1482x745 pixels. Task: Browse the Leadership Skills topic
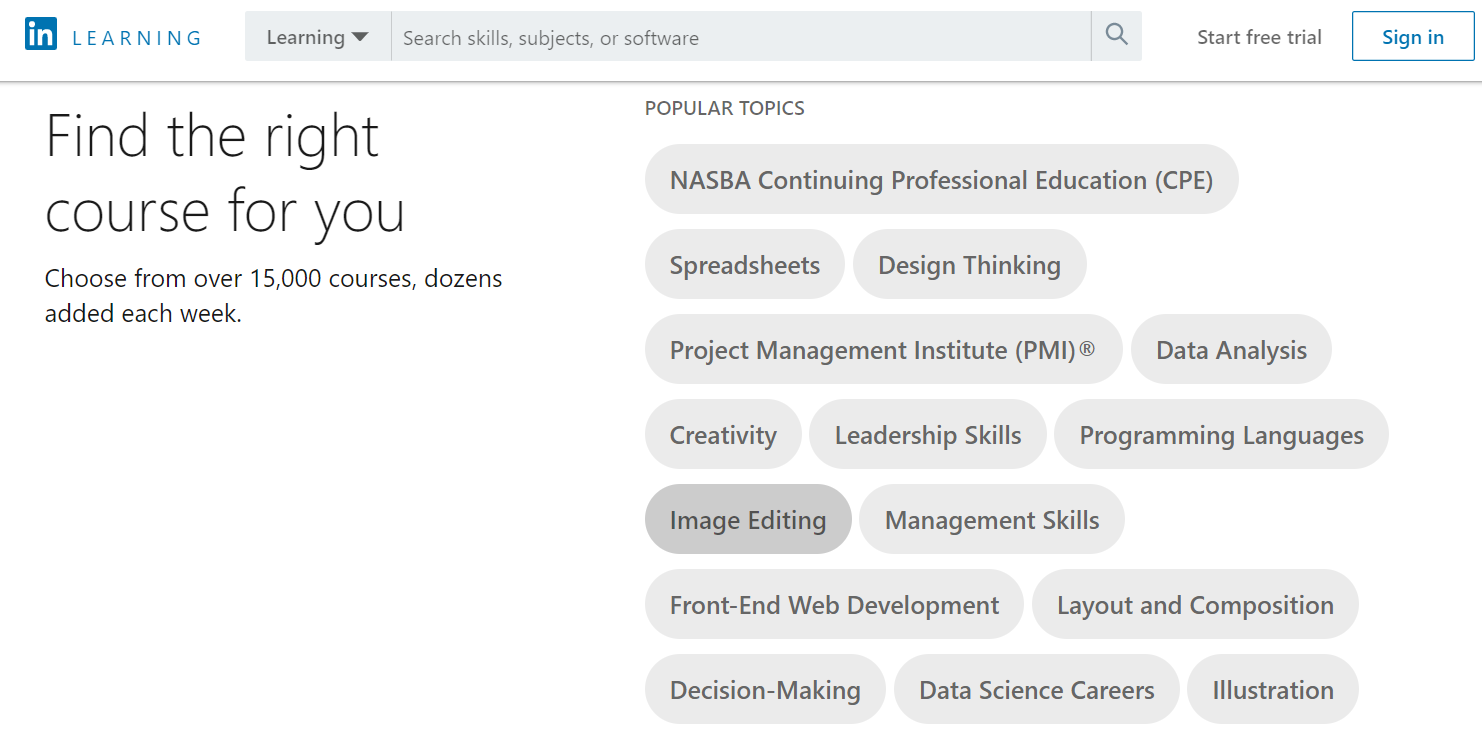[928, 435]
